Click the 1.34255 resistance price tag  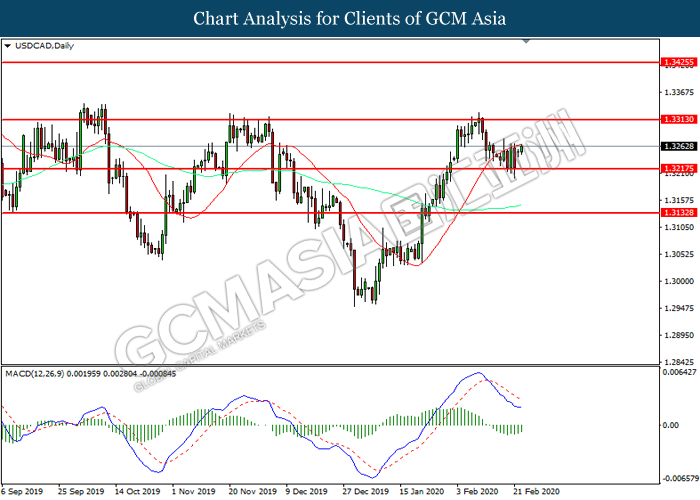[678, 62]
